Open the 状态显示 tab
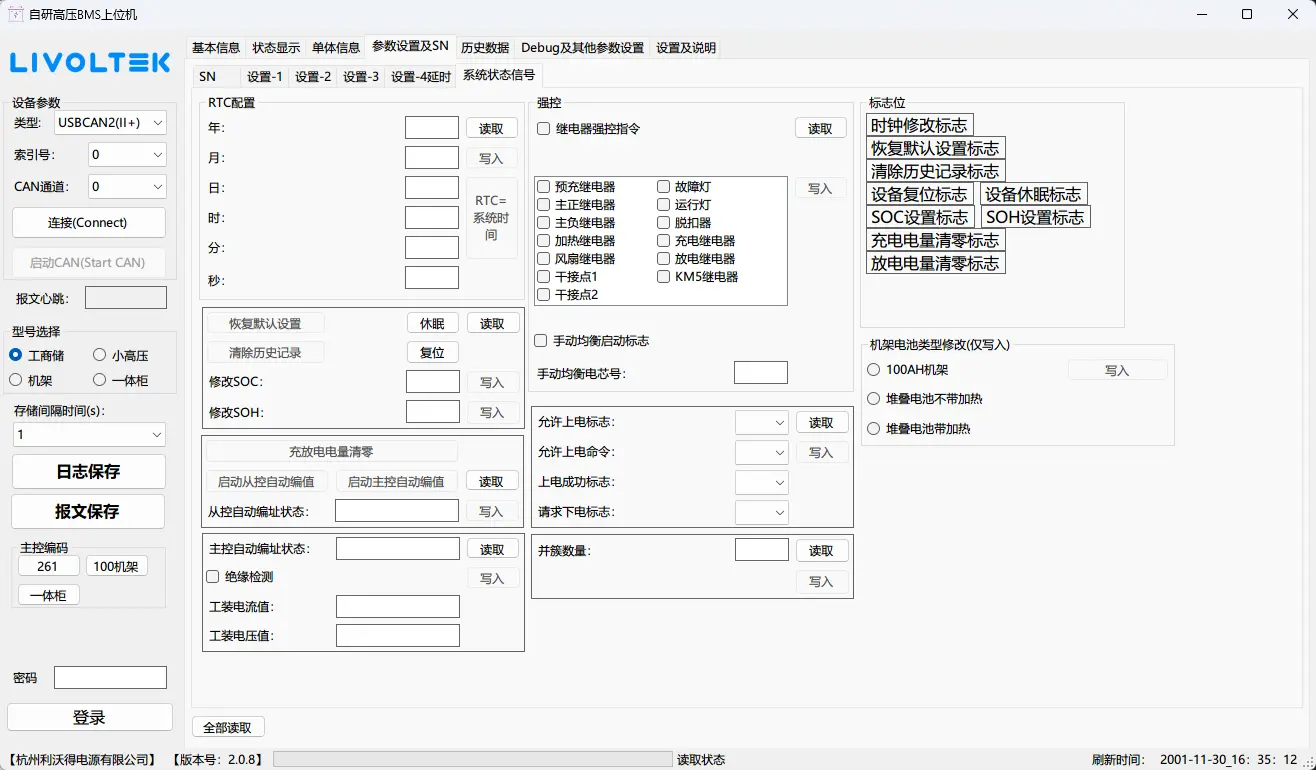1316x770 pixels. click(x=276, y=48)
